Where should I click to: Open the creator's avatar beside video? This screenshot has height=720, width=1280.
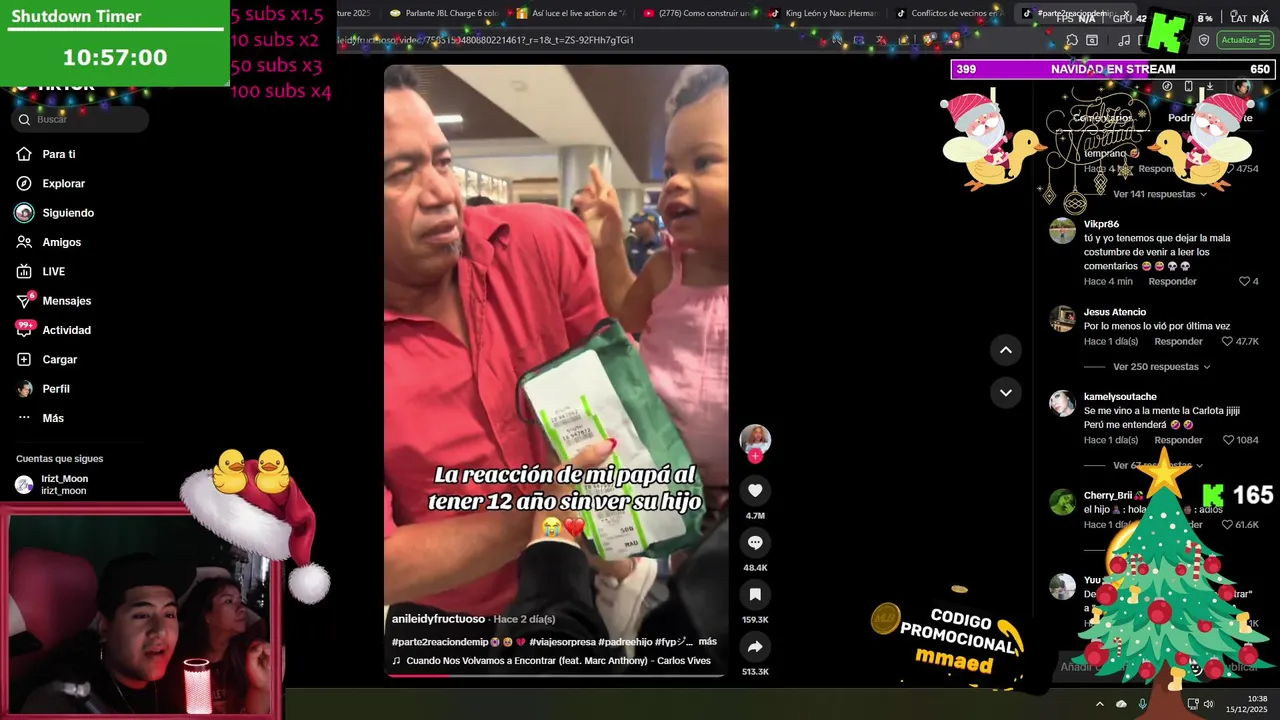coord(755,439)
